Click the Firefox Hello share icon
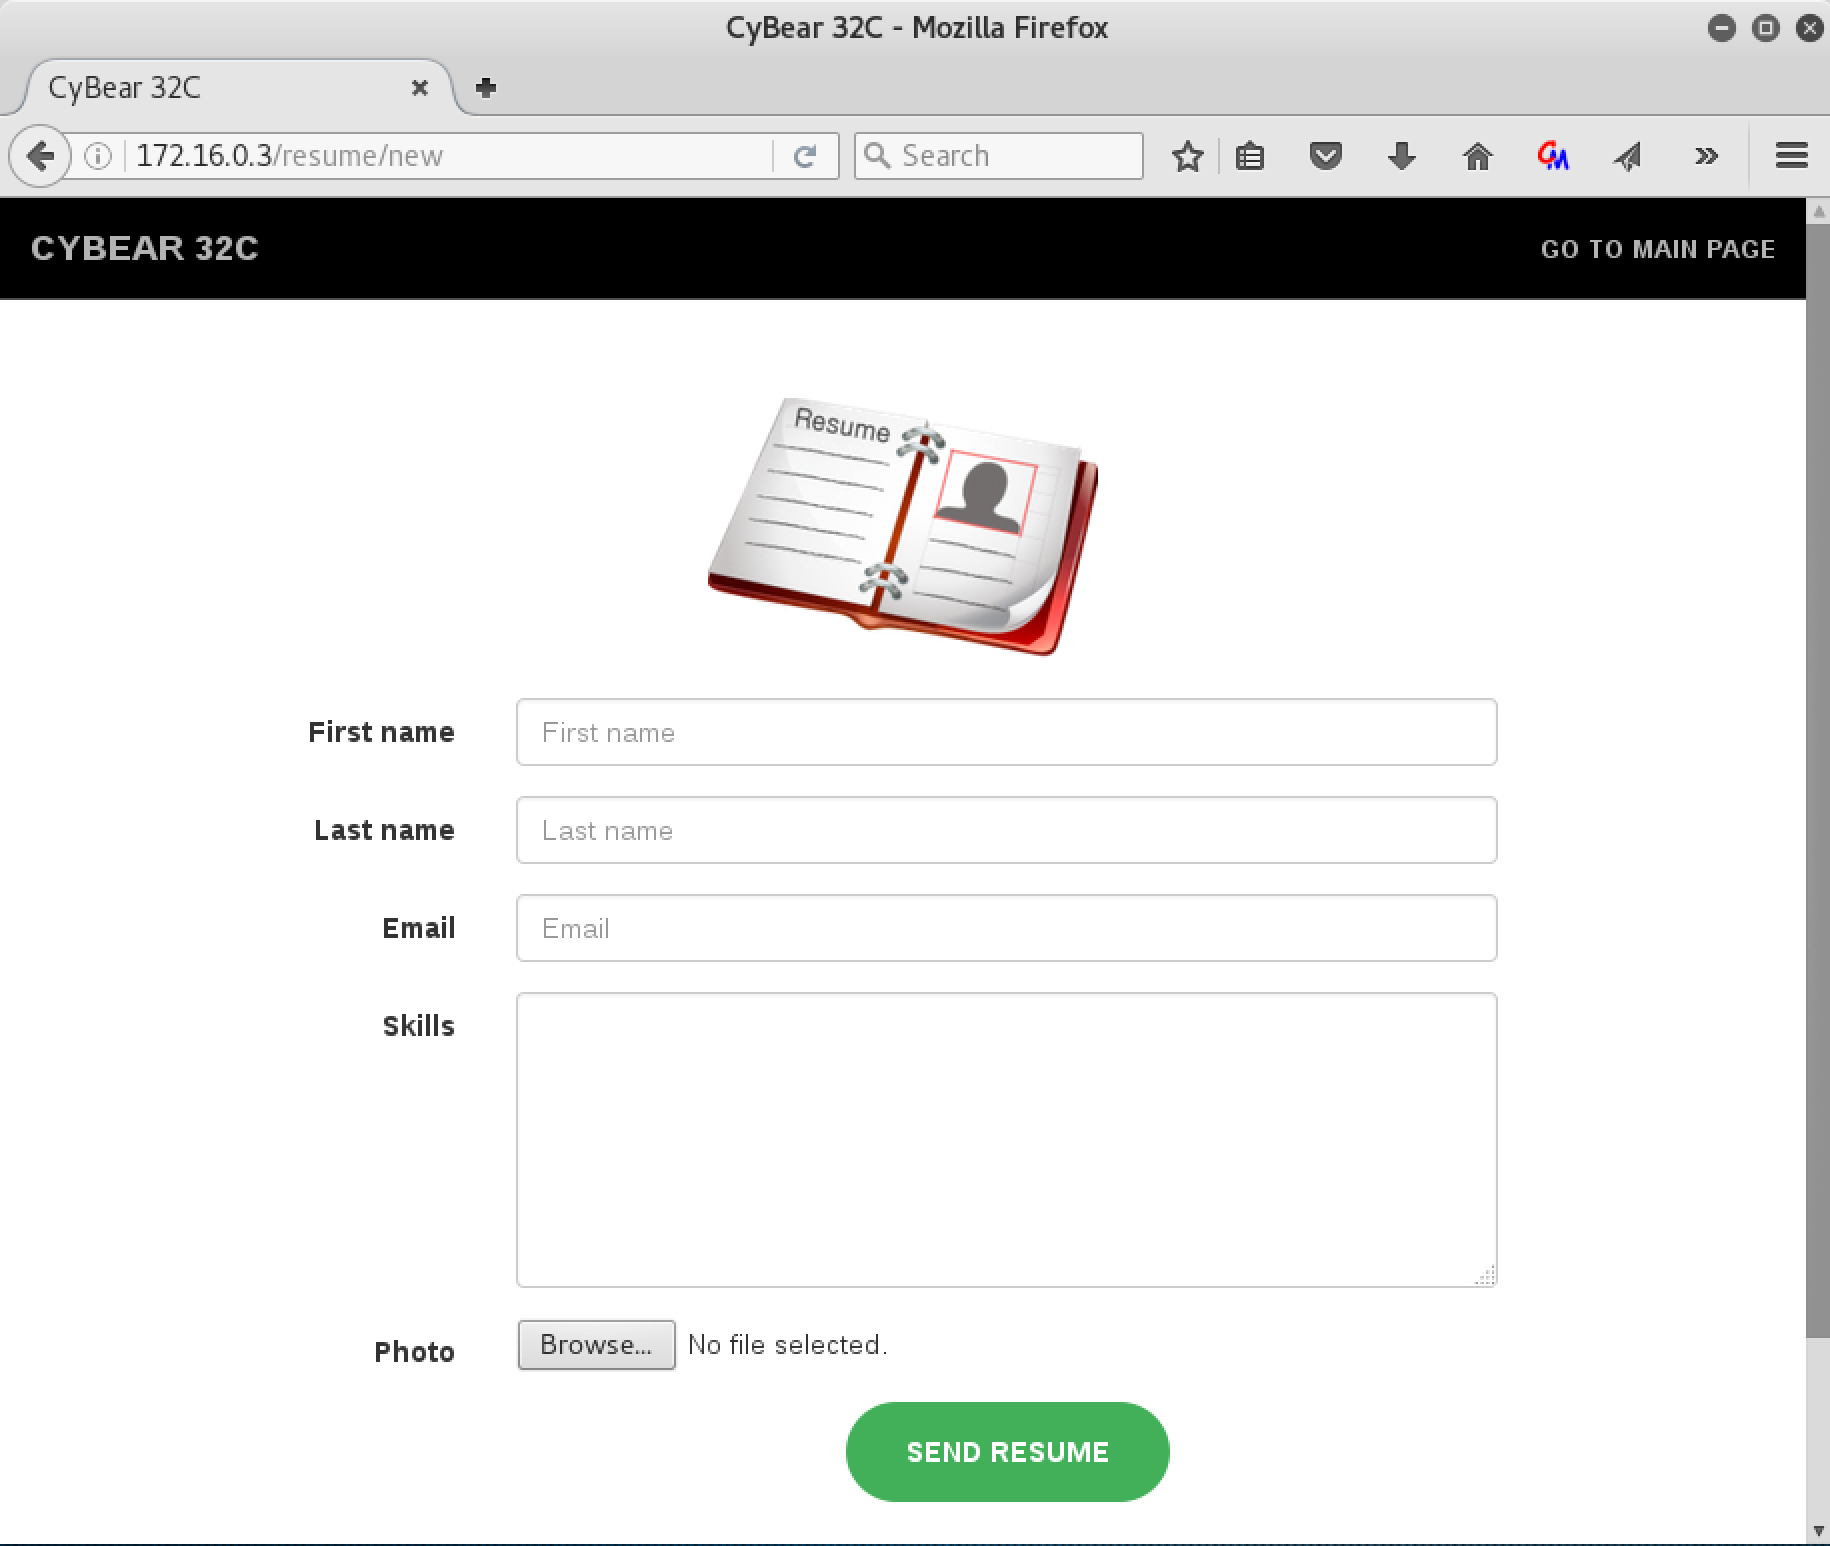1830x1546 pixels. coord(1628,156)
